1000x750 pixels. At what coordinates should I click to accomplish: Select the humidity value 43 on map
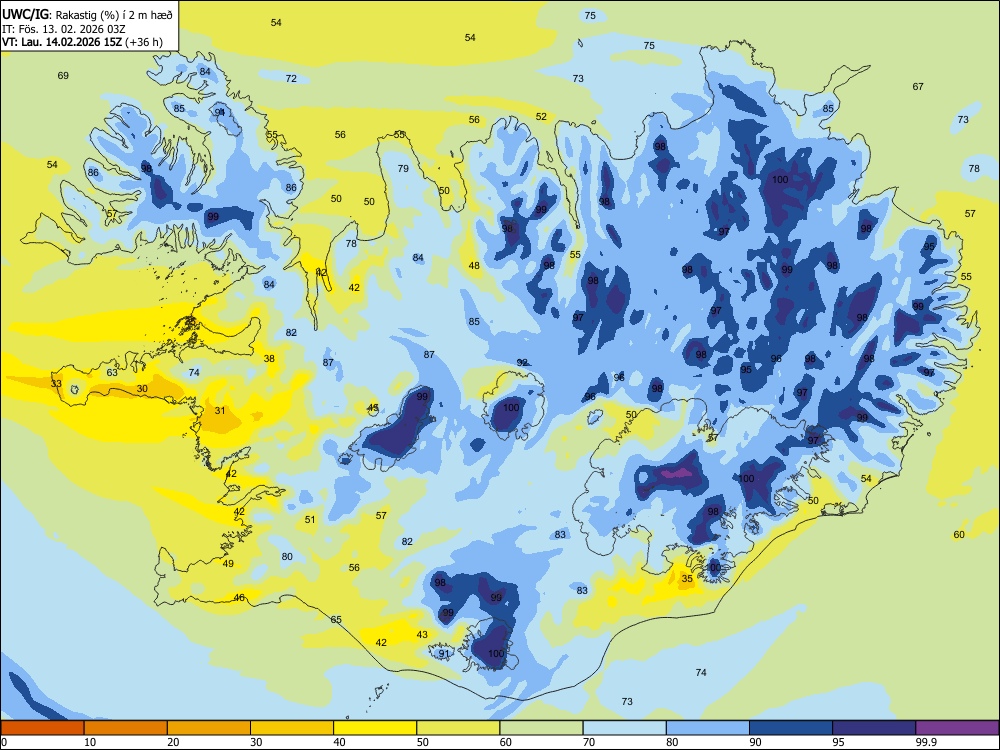[422, 635]
